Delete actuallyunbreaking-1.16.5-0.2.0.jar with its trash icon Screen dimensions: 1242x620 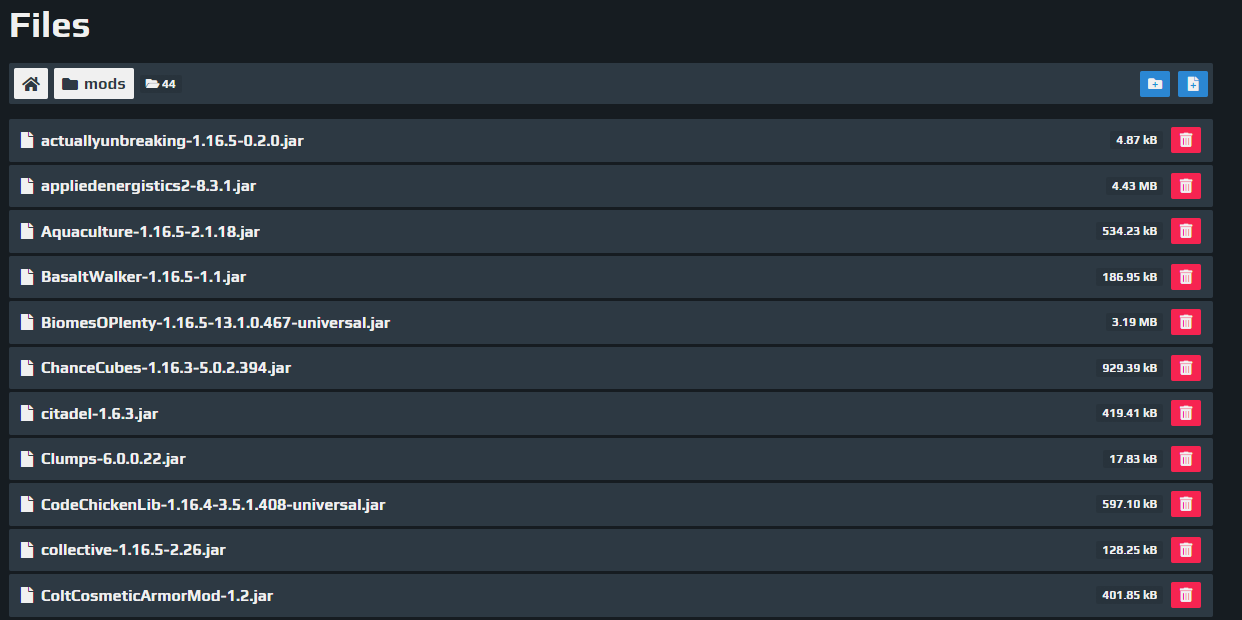1186,141
